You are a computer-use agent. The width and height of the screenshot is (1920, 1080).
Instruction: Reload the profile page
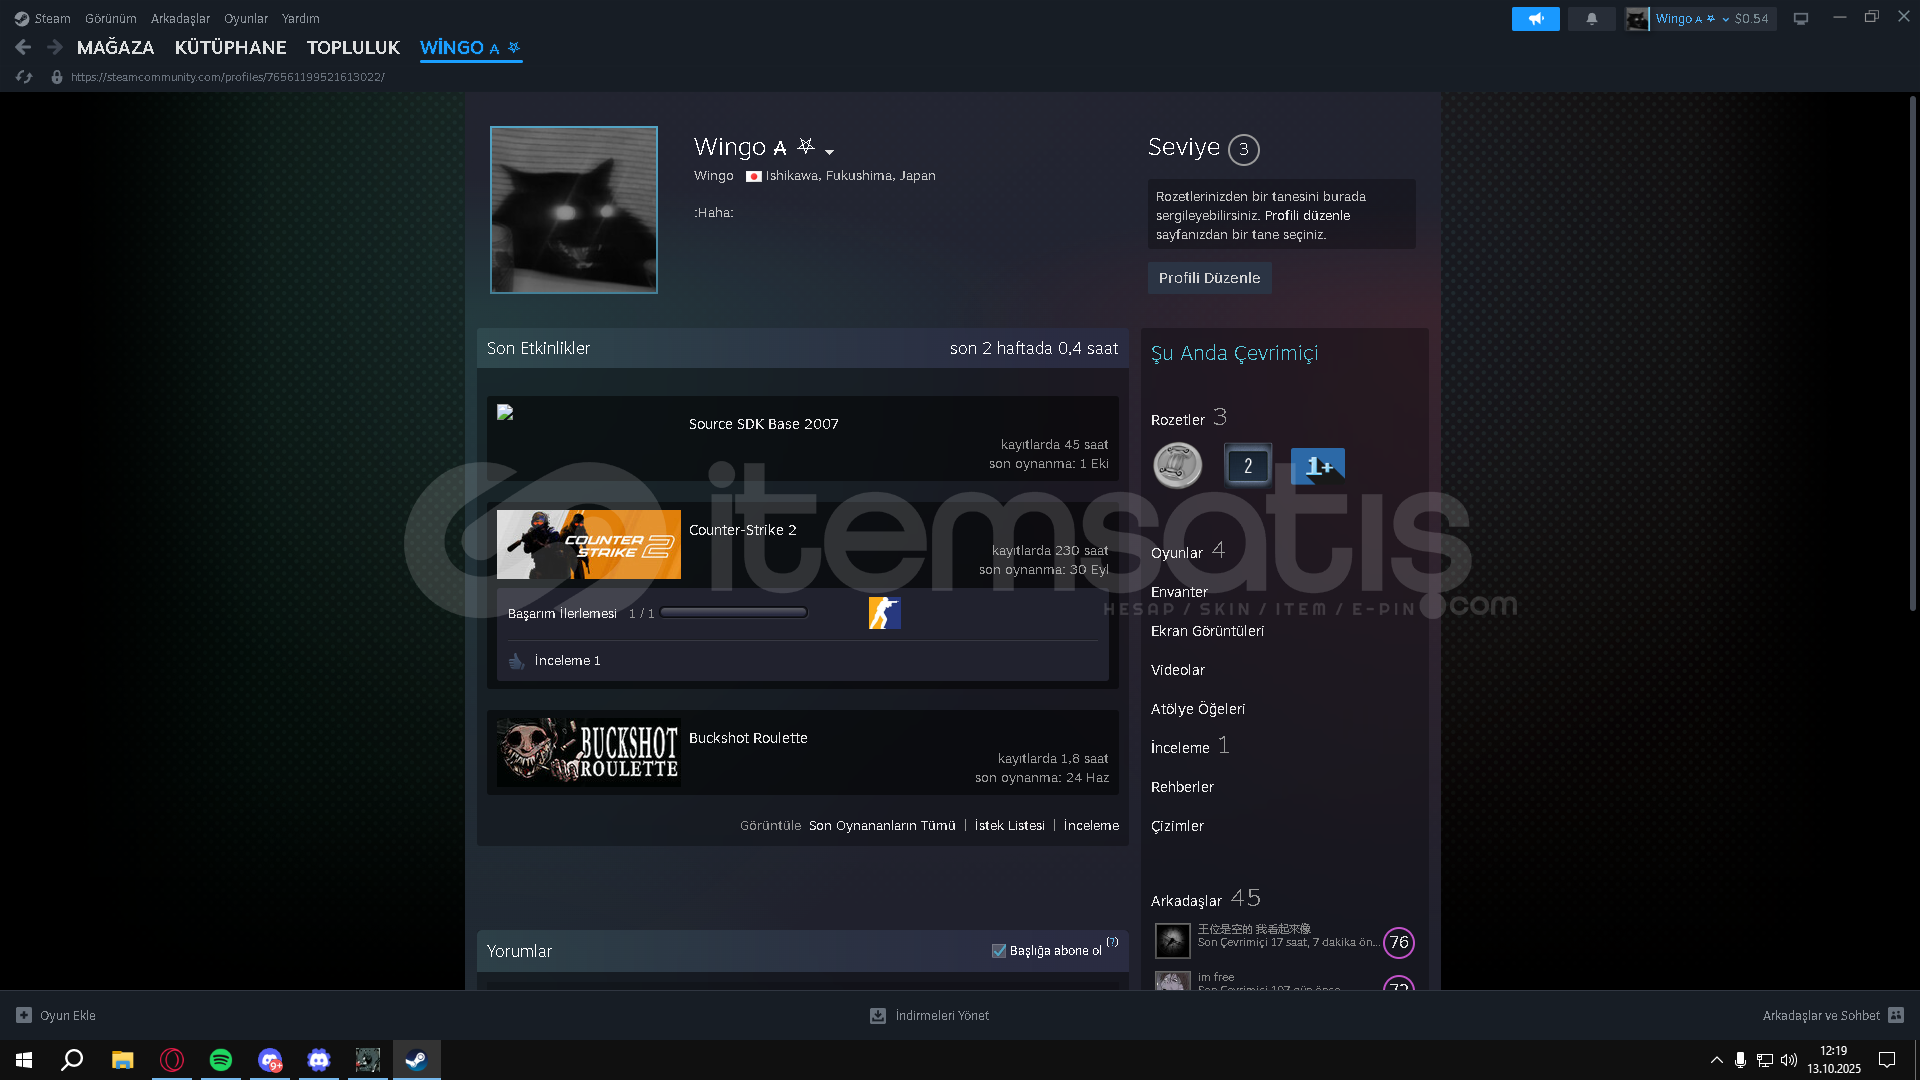click(x=24, y=77)
